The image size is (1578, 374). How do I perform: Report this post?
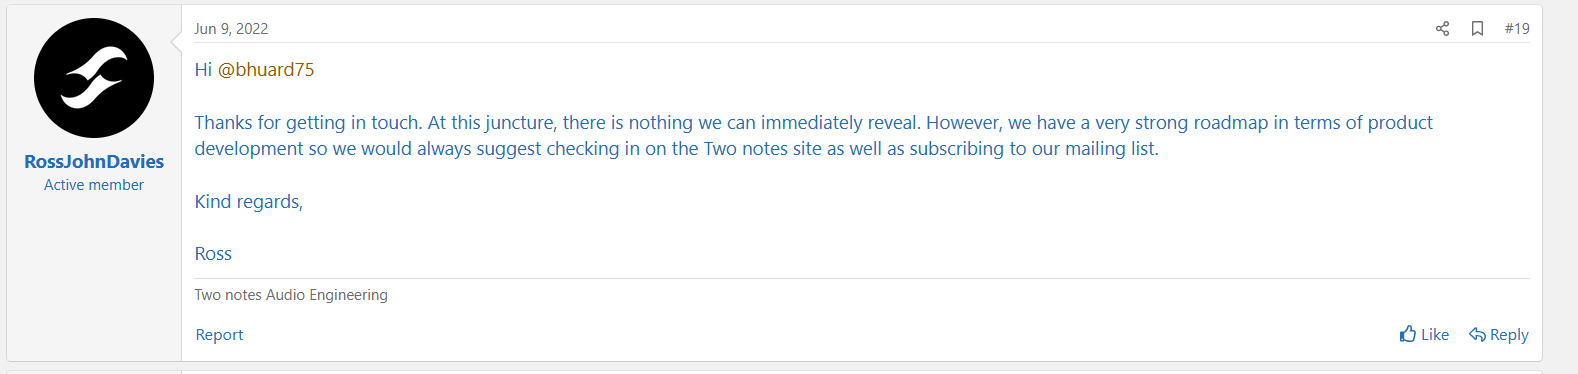(219, 335)
